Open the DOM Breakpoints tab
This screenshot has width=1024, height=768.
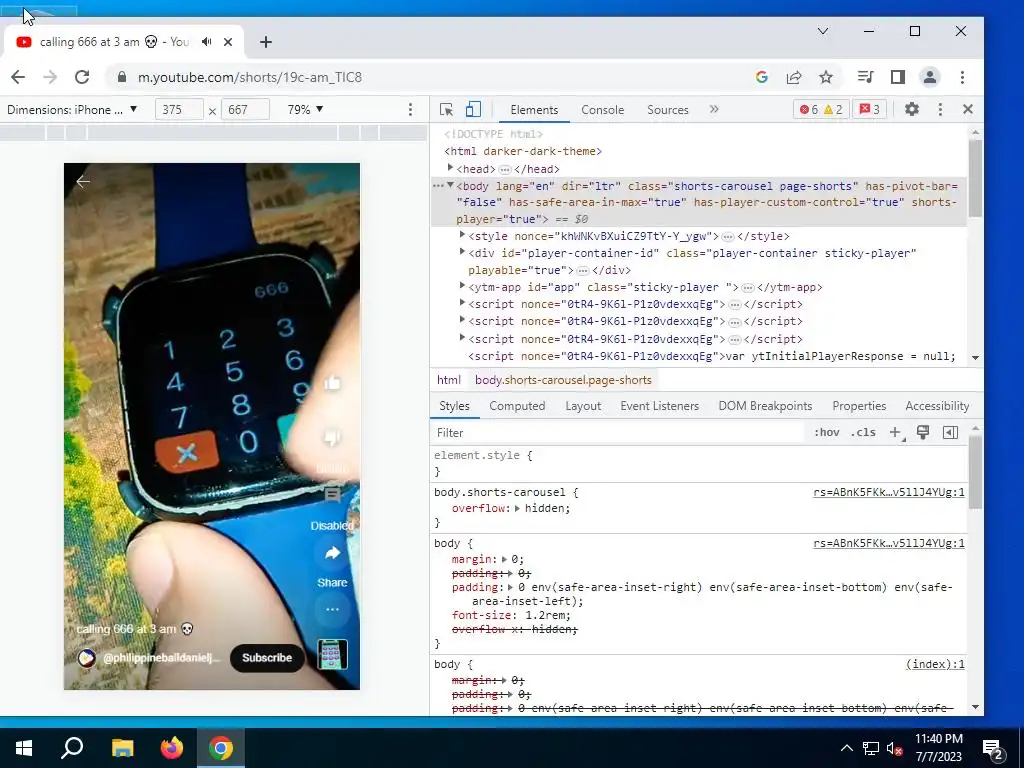point(765,406)
